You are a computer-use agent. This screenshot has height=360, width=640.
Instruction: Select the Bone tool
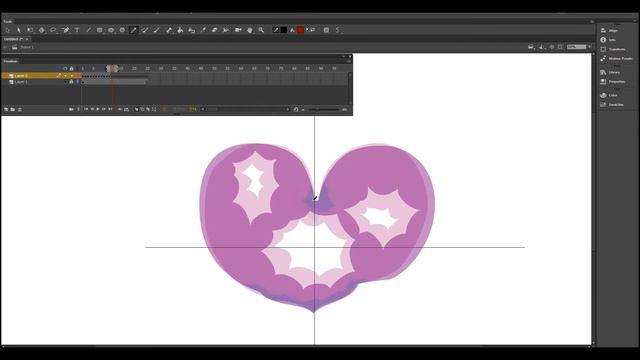pyautogui.click(x=169, y=30)
